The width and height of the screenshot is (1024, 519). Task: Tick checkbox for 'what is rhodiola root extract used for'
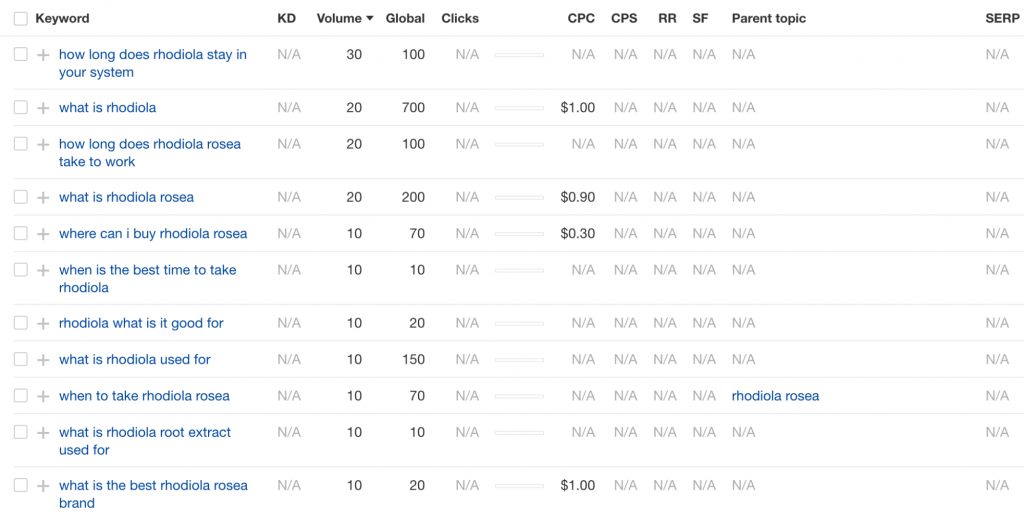(x=21, y=432)
